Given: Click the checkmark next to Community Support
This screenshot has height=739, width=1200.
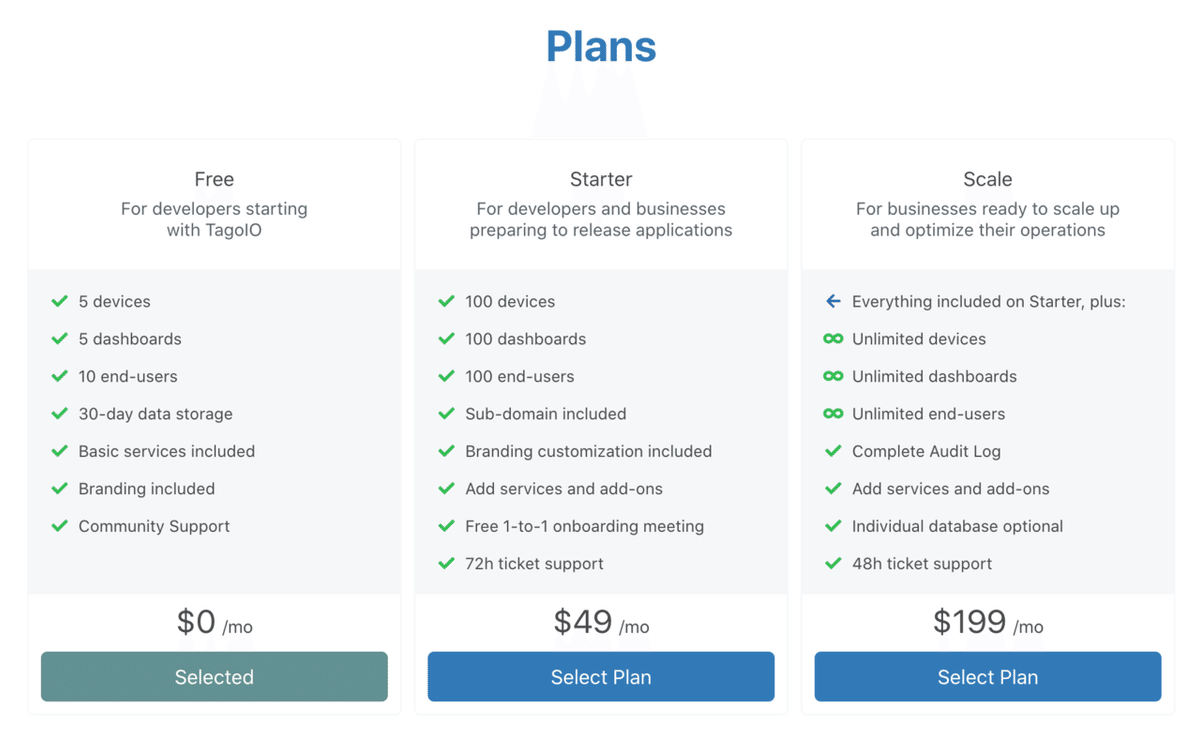Looking at the screenshot, I should [x=60, y=526].
